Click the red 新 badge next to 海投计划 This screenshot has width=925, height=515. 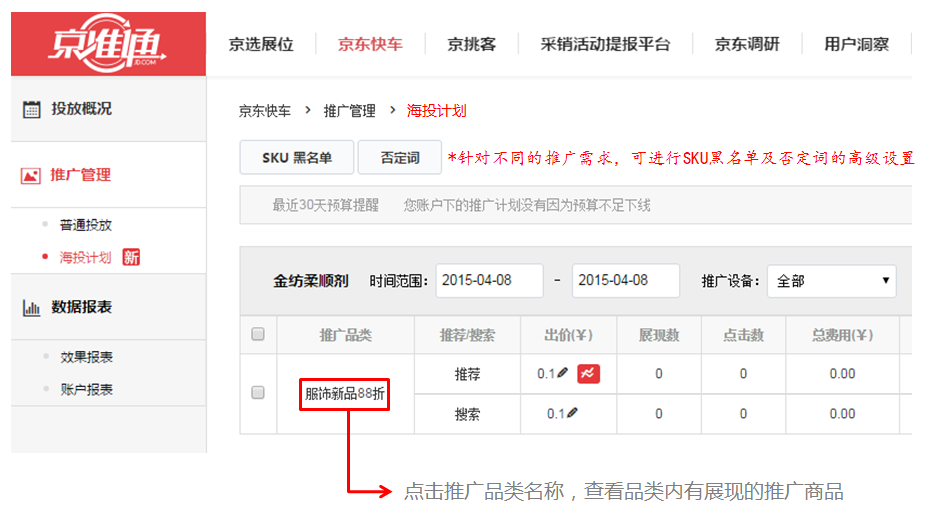(131, 257)
